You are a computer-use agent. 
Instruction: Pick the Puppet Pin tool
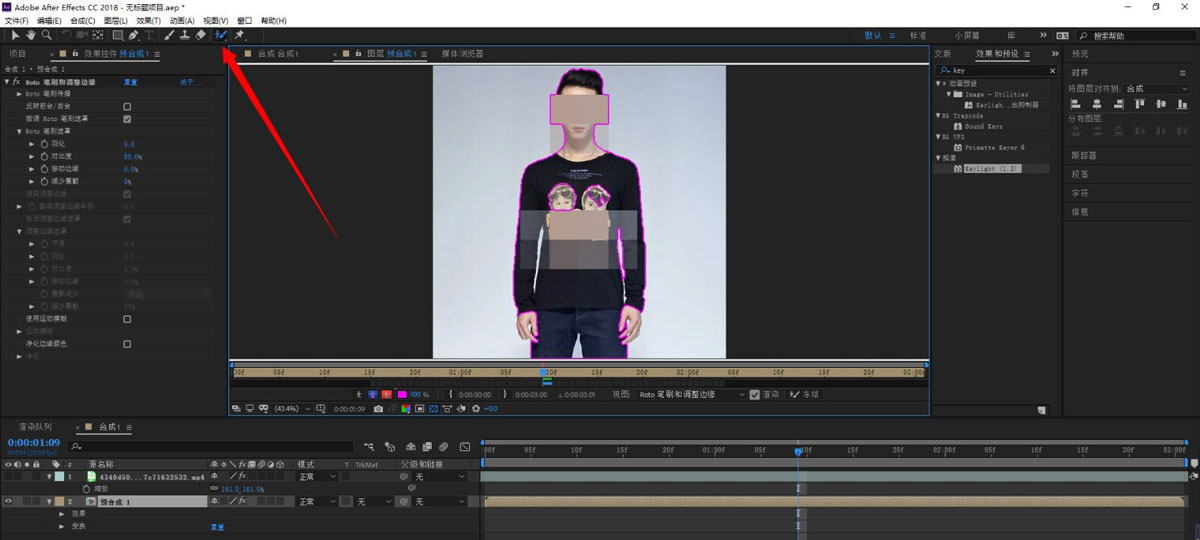tap(240, 35)
